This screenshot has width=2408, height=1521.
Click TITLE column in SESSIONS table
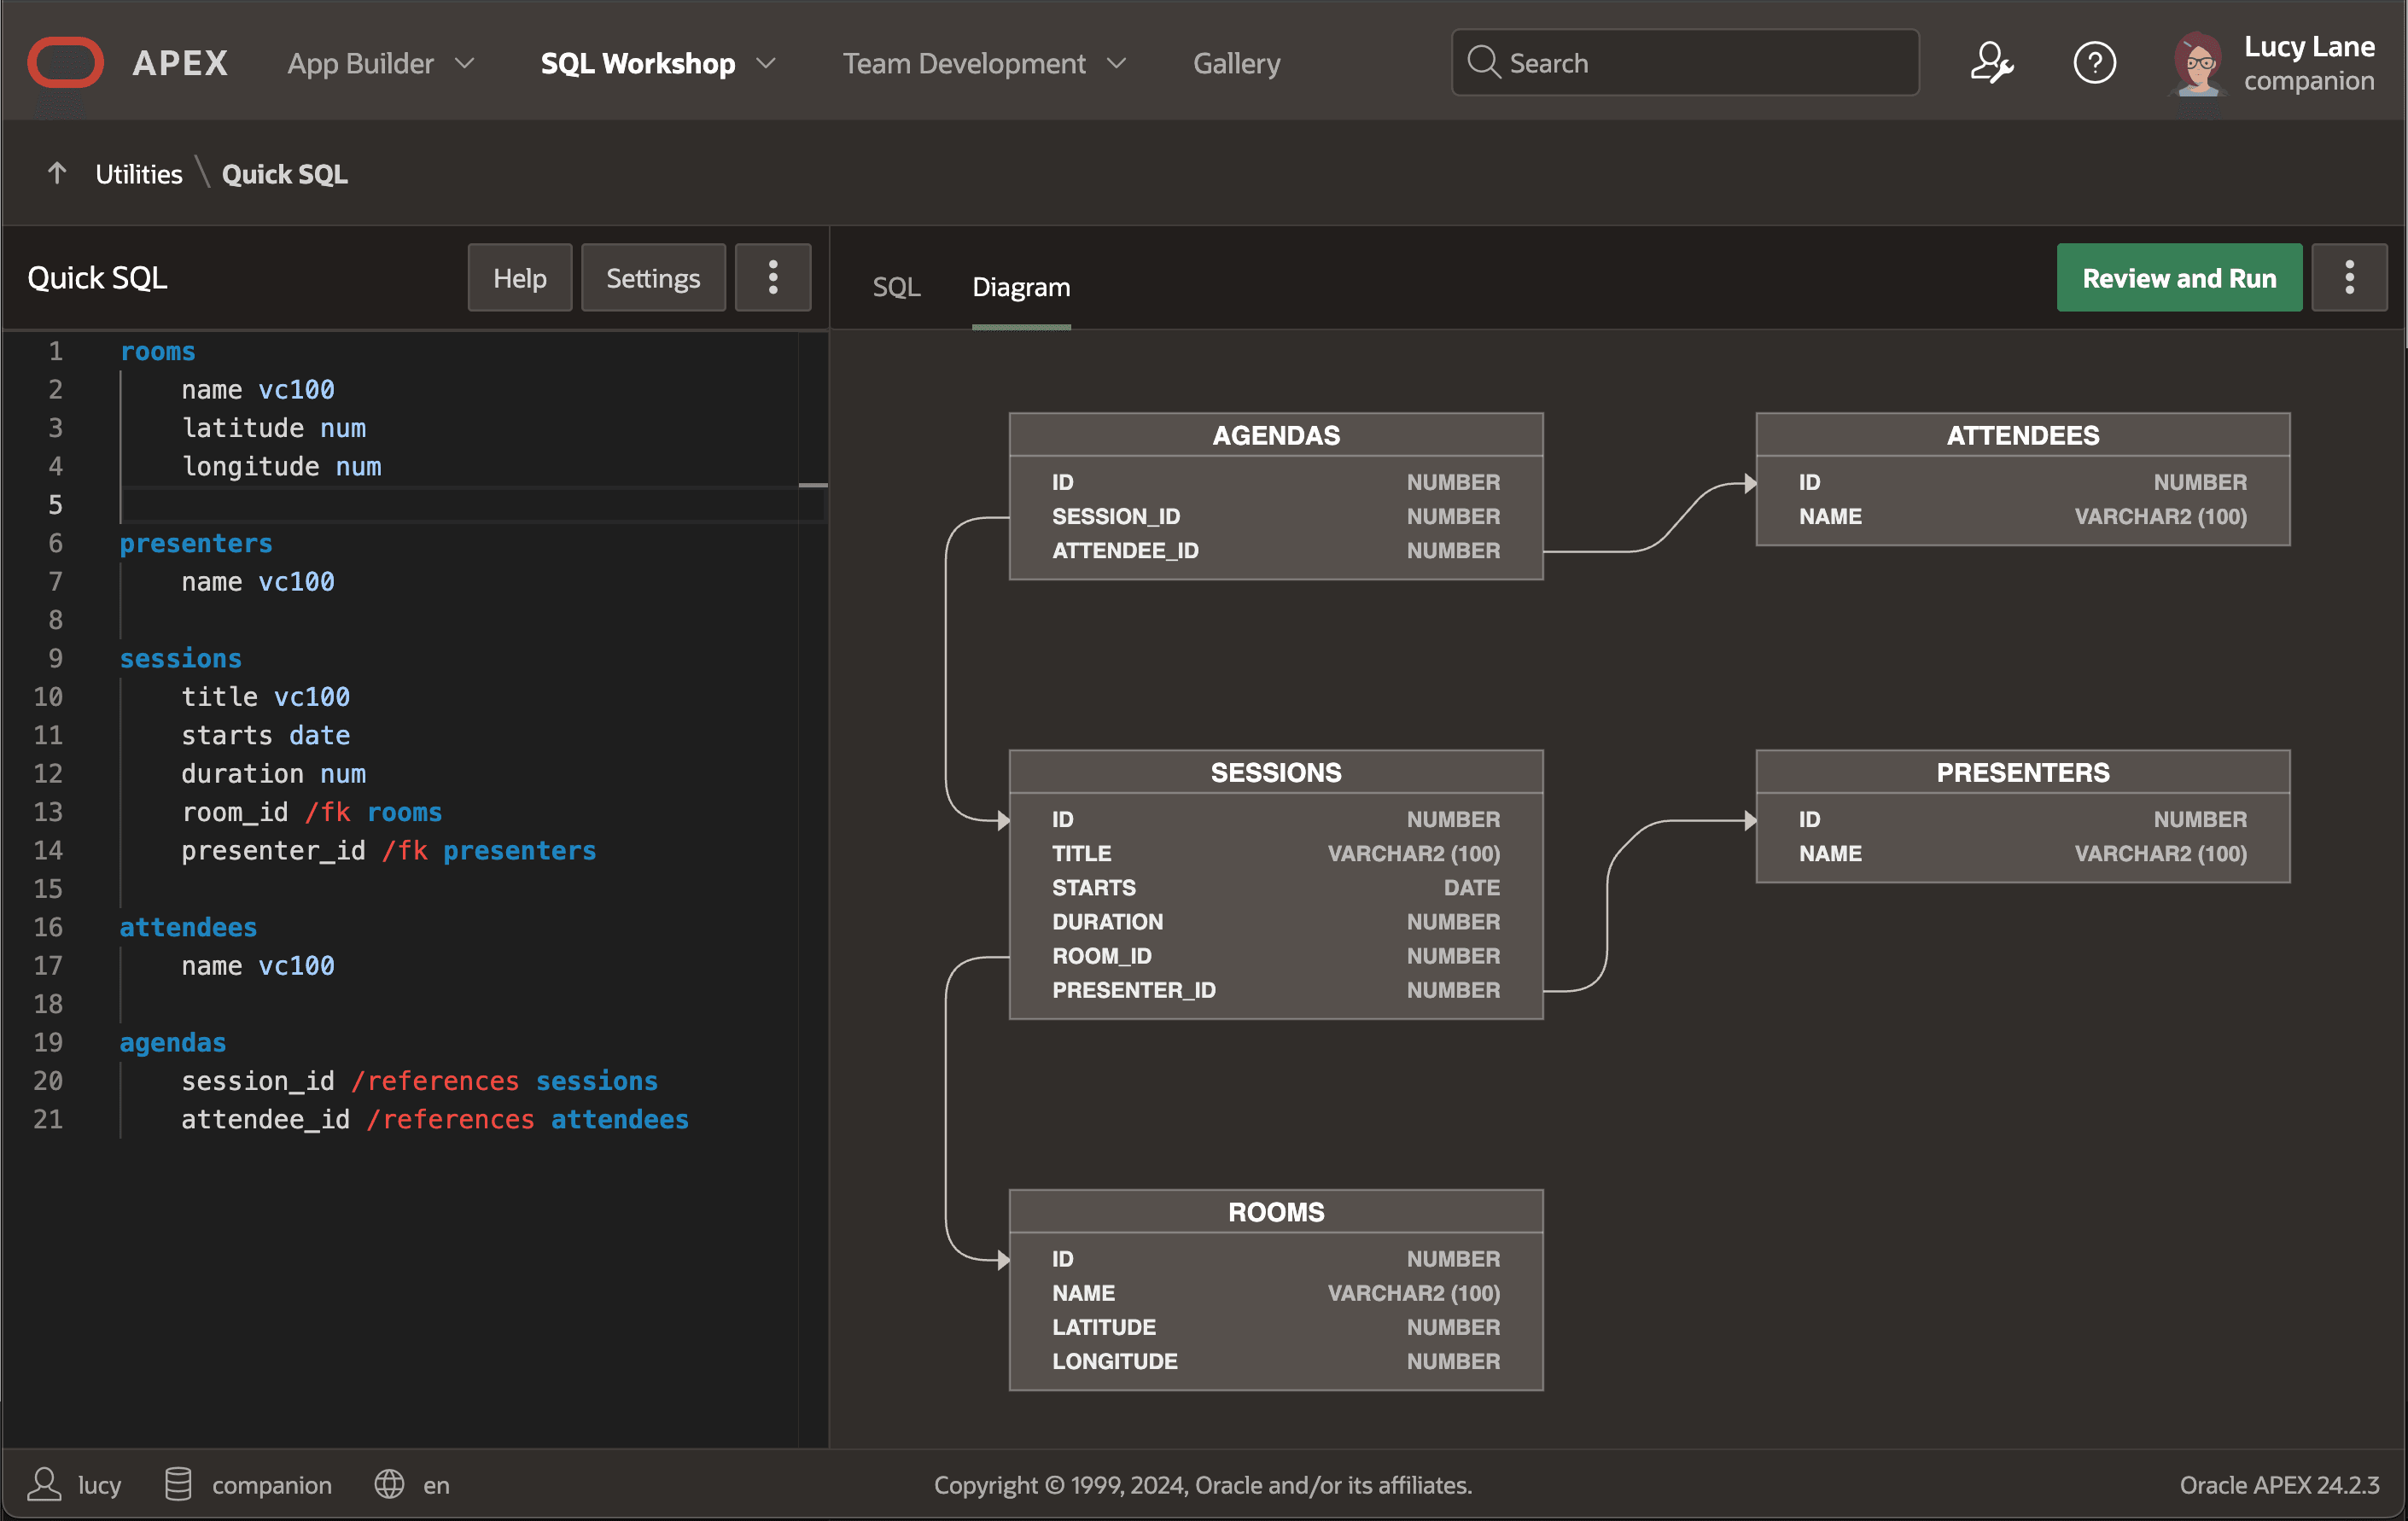tap(1276, 853)
